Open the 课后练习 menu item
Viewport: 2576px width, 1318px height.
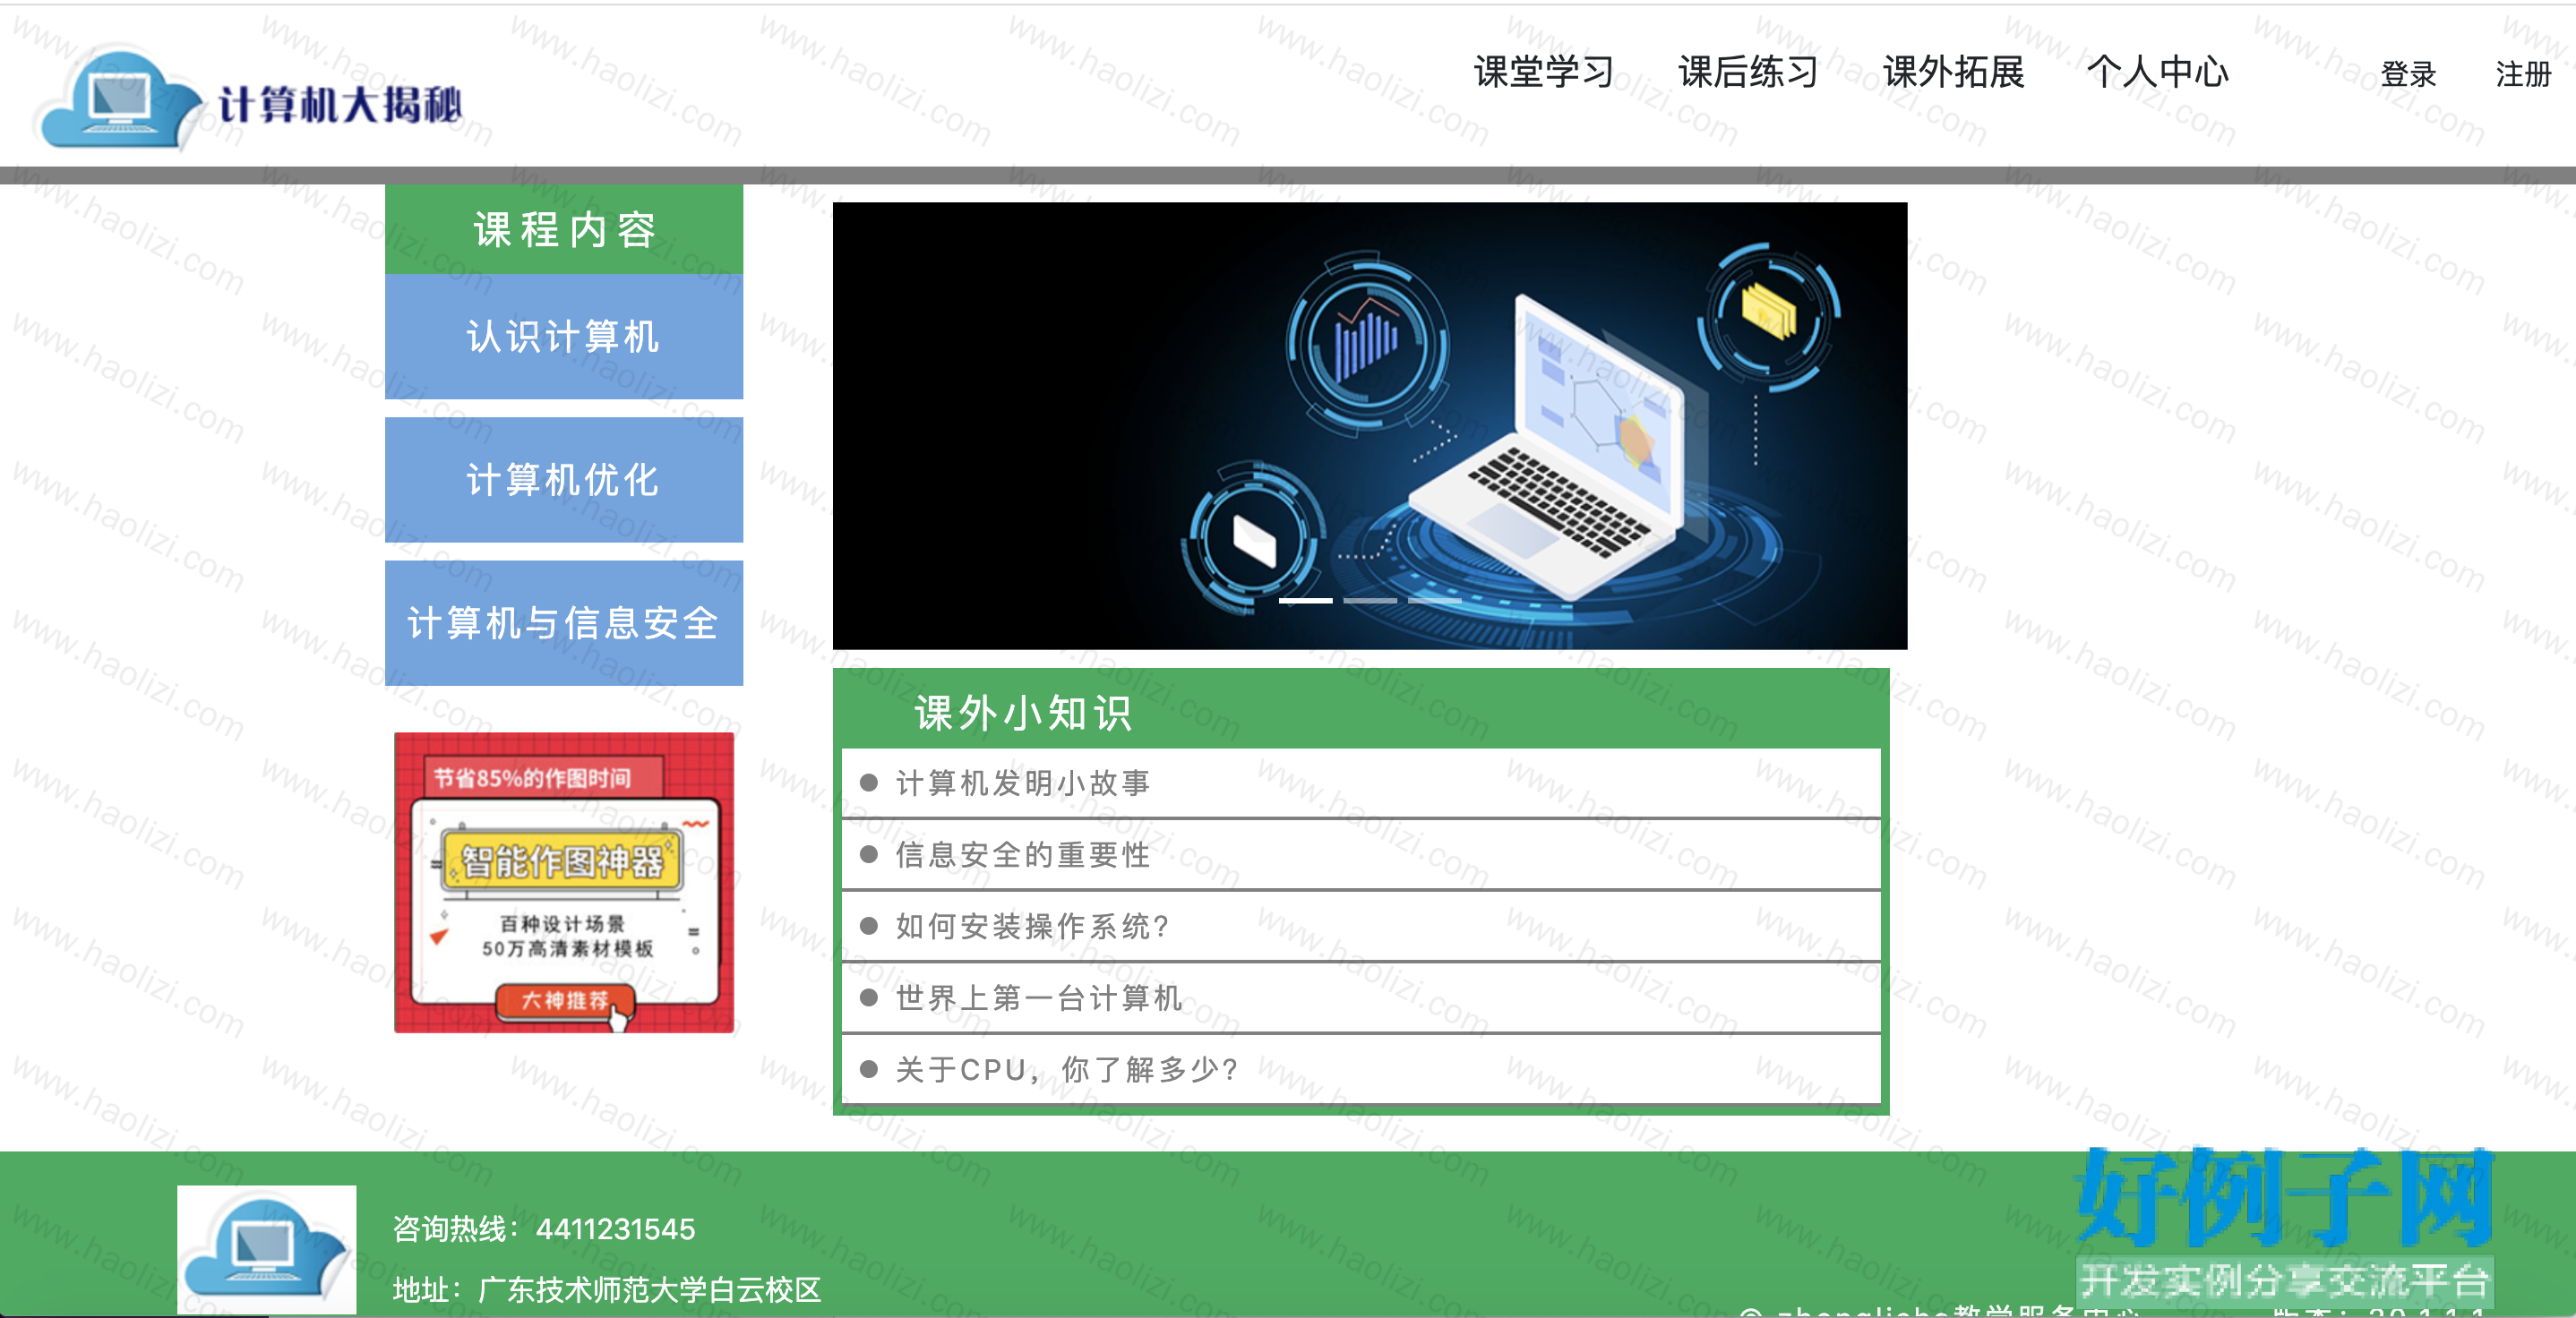tap(1748, 72)
